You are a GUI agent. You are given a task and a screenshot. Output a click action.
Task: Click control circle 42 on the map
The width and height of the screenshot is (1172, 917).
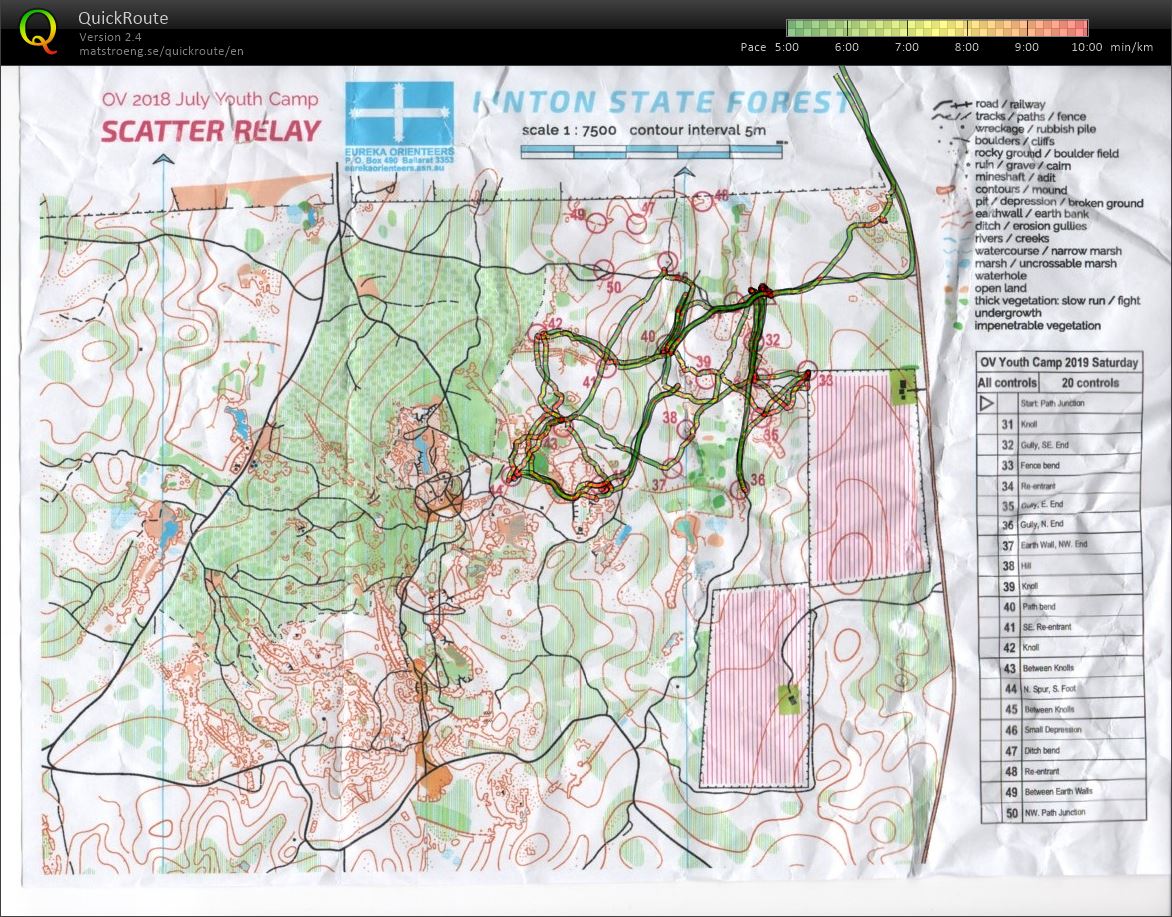coord(538,333)
